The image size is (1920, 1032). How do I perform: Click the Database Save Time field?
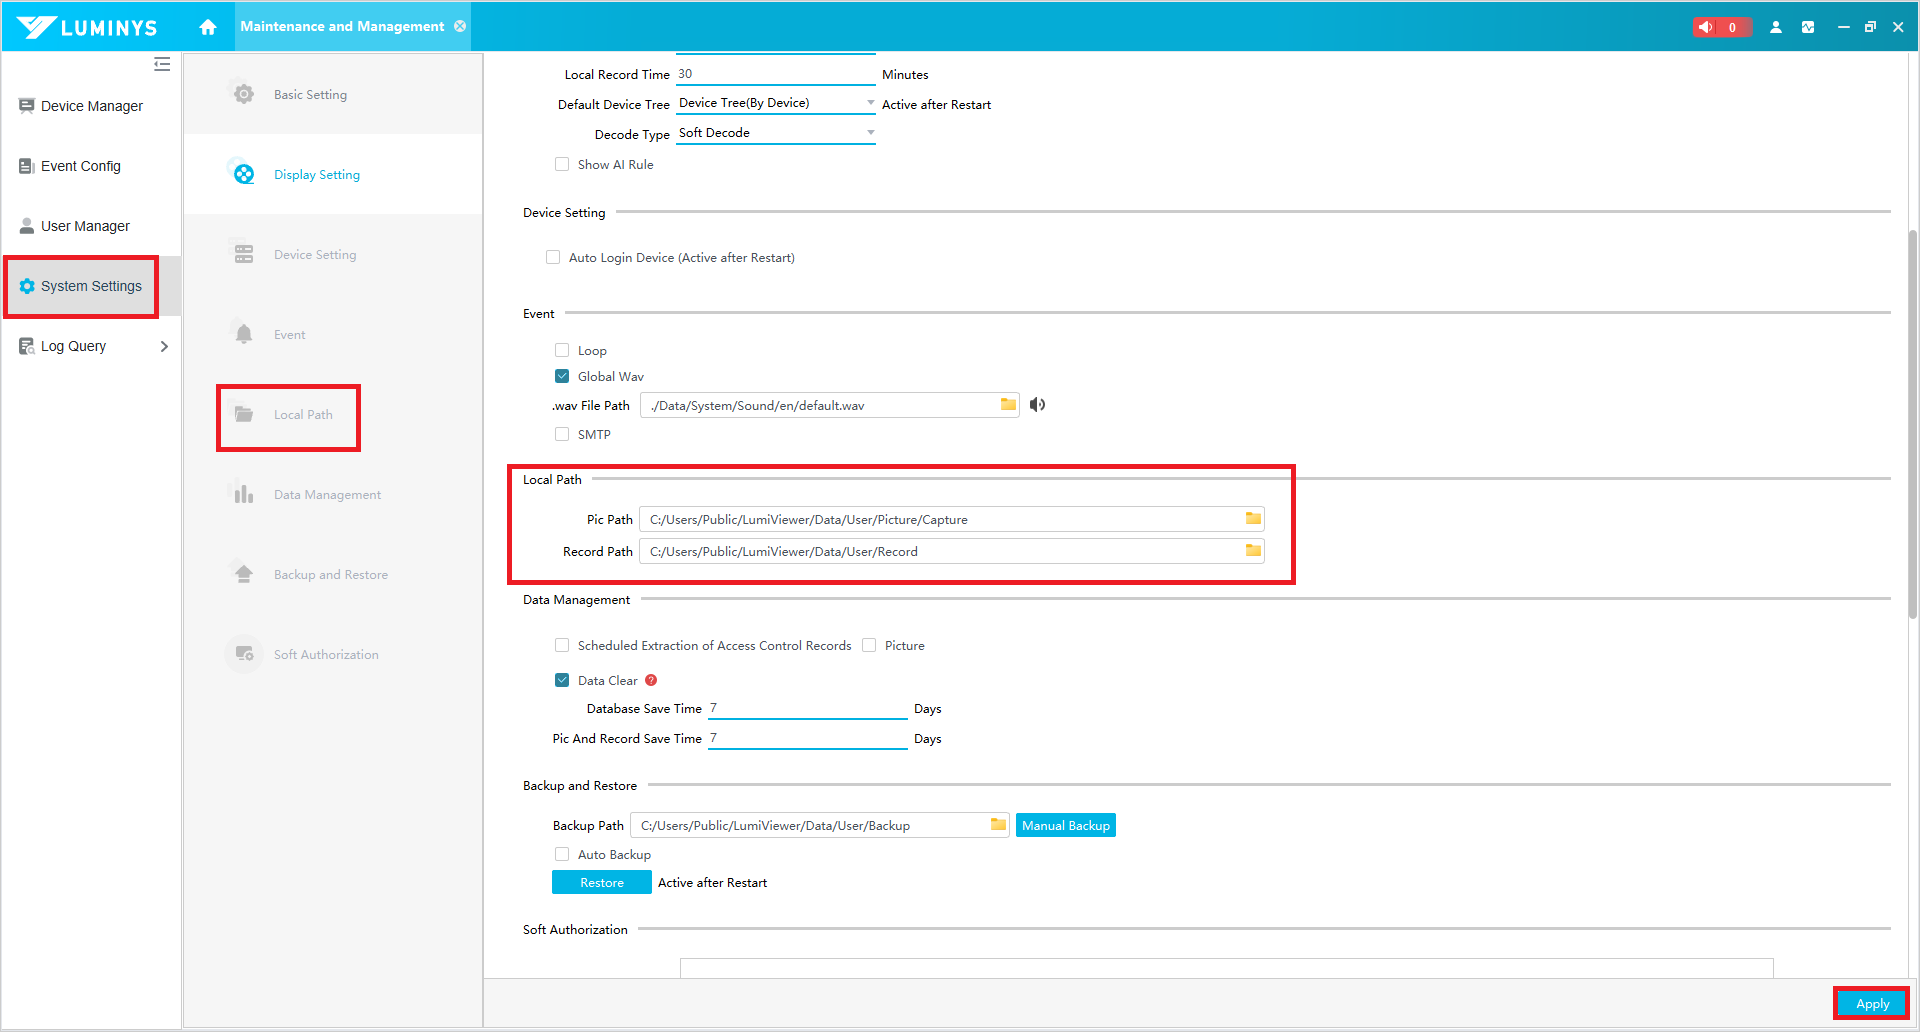[807, 708]
